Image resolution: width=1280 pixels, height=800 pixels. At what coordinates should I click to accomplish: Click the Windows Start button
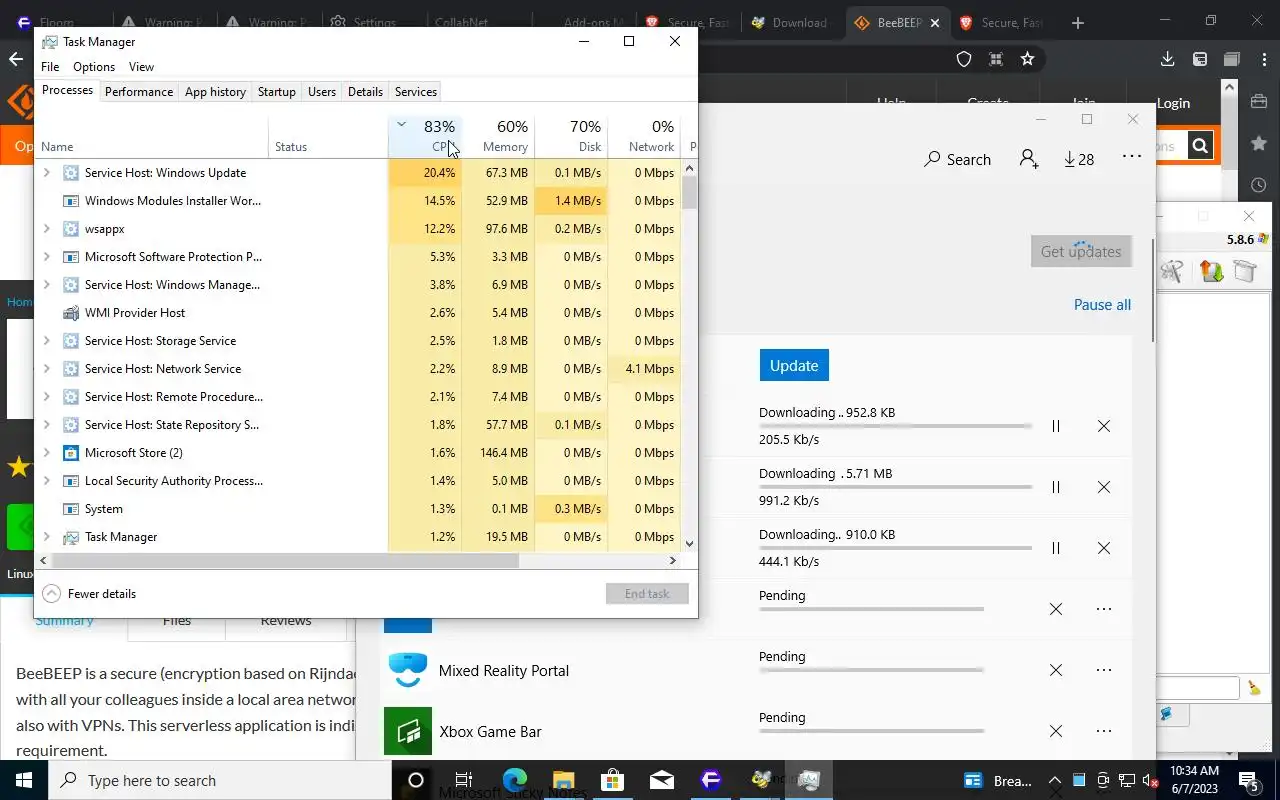[24, 780]
